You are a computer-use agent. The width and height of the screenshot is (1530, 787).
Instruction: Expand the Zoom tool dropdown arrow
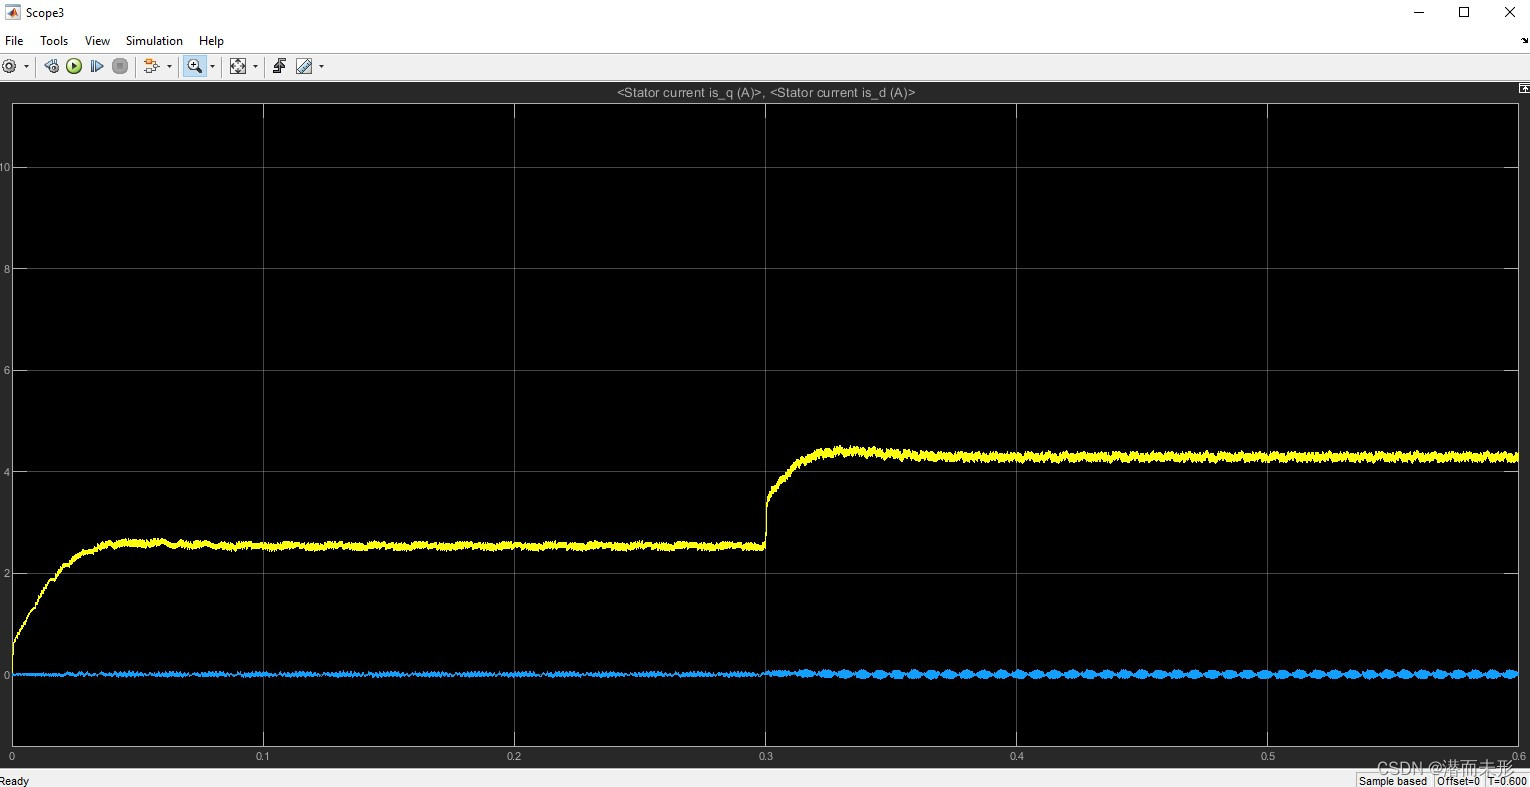[212, 66]
